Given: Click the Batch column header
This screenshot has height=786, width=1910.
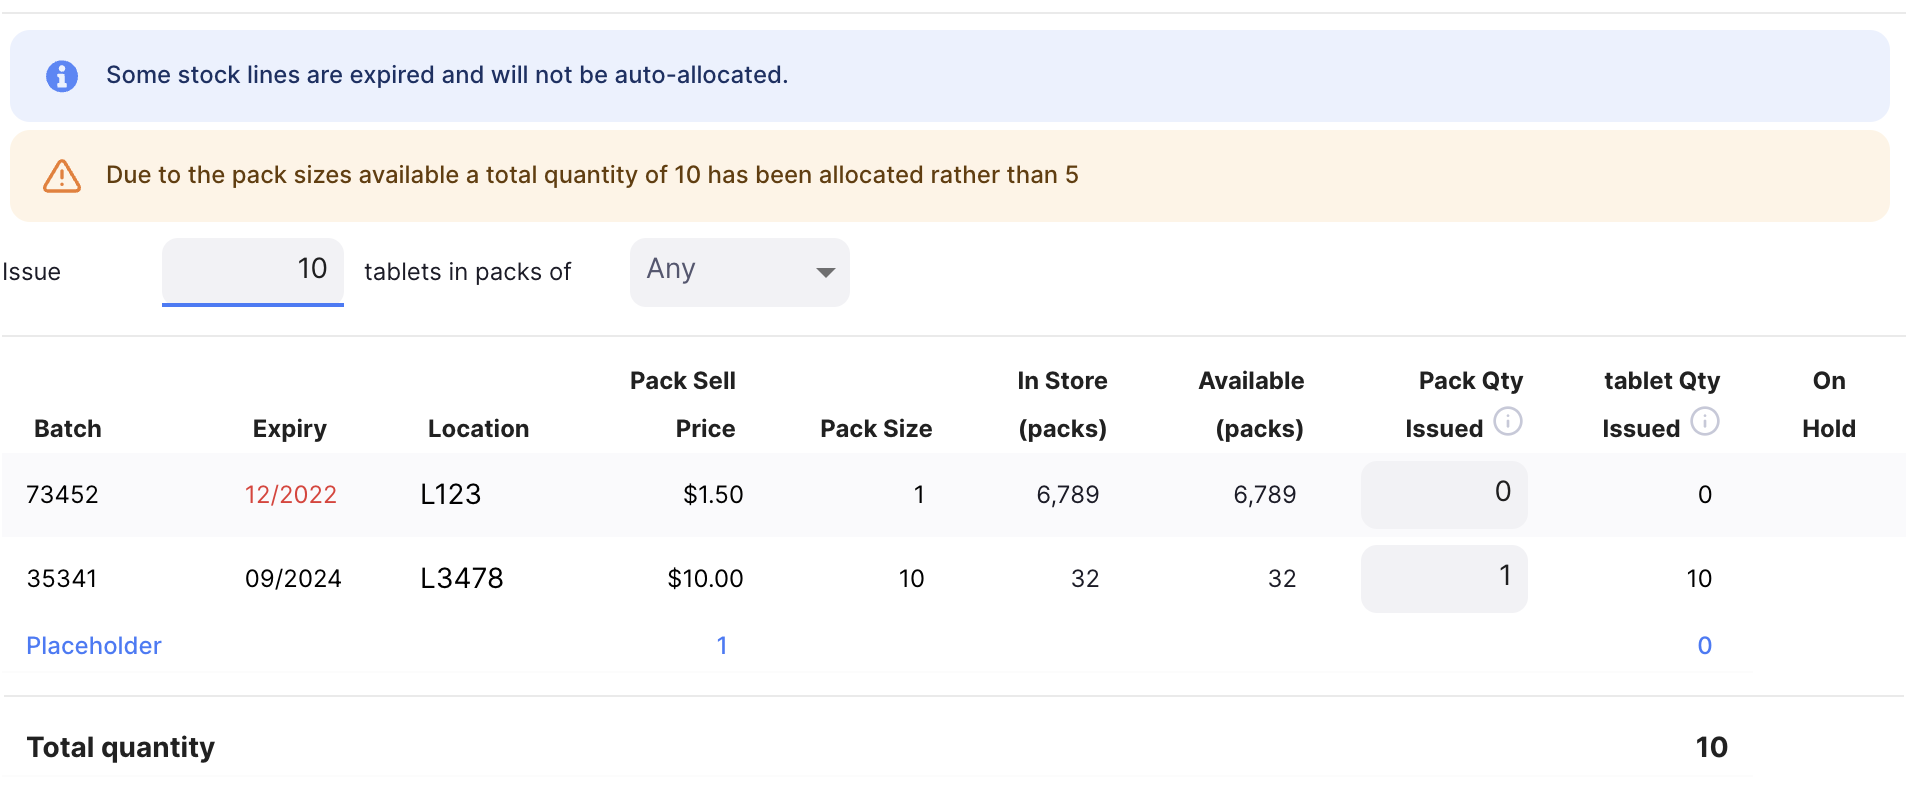Looking at the screenshot, I should (68, 429).
